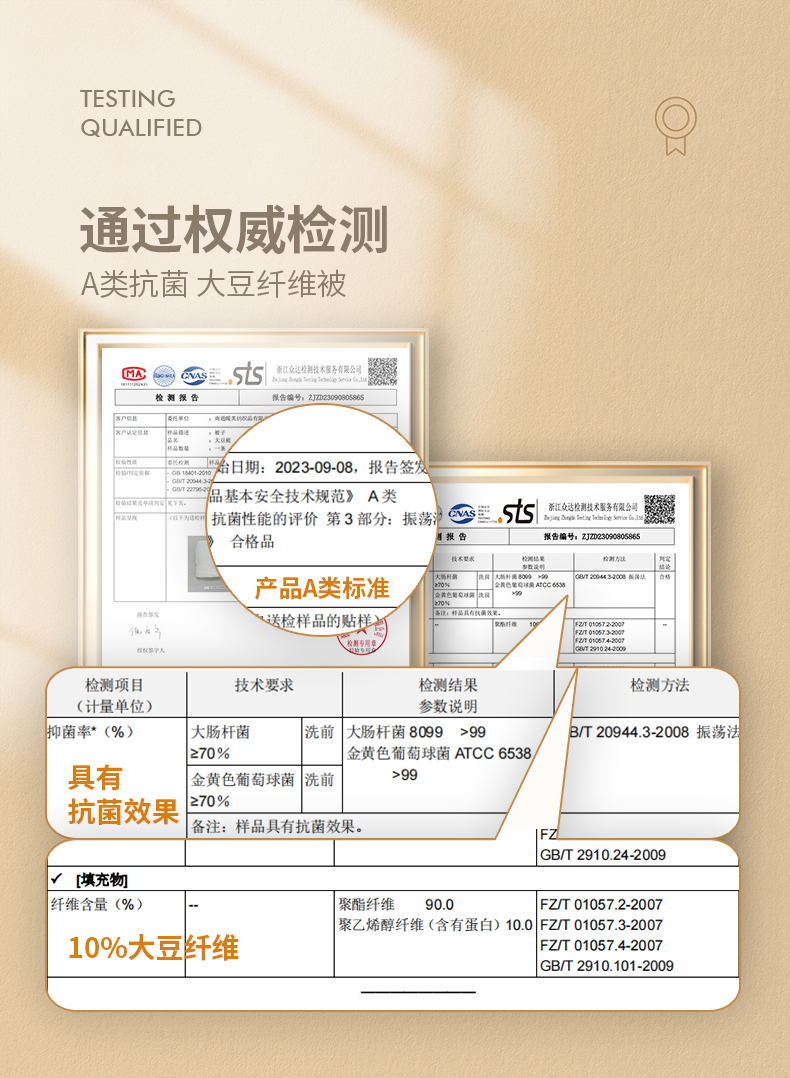790x1078 pixels.
Task: Click the red round inspection stamp
Action: [362, 637]
